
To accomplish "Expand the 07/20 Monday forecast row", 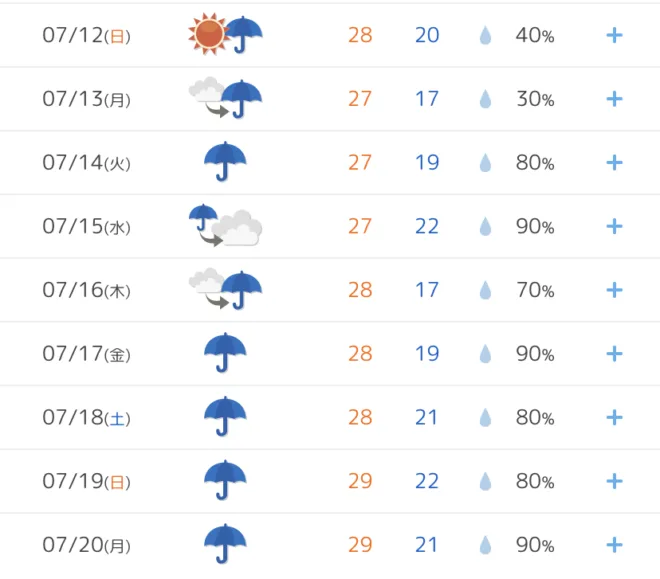I will 614,545.
